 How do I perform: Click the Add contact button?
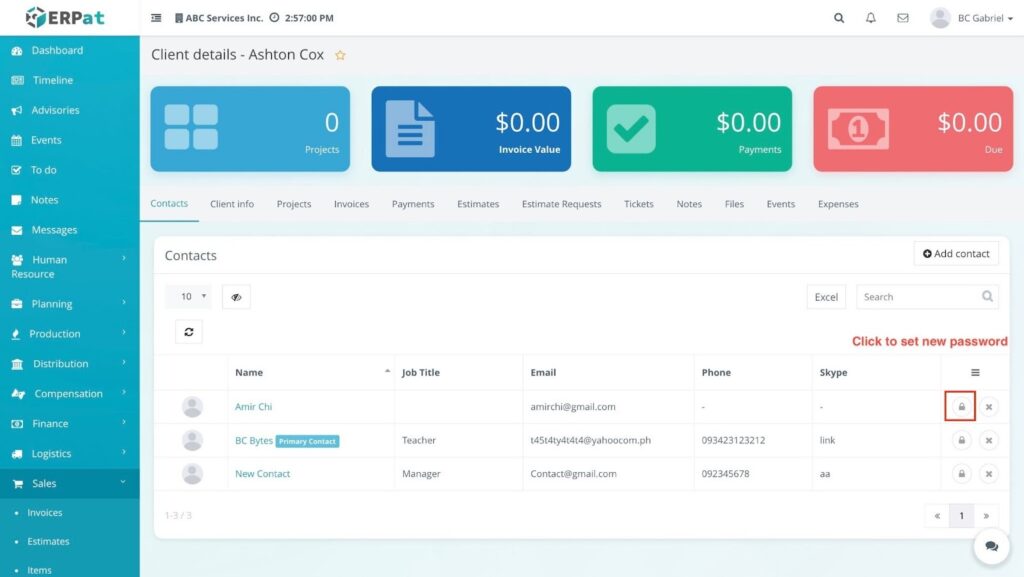click(956, 254)
